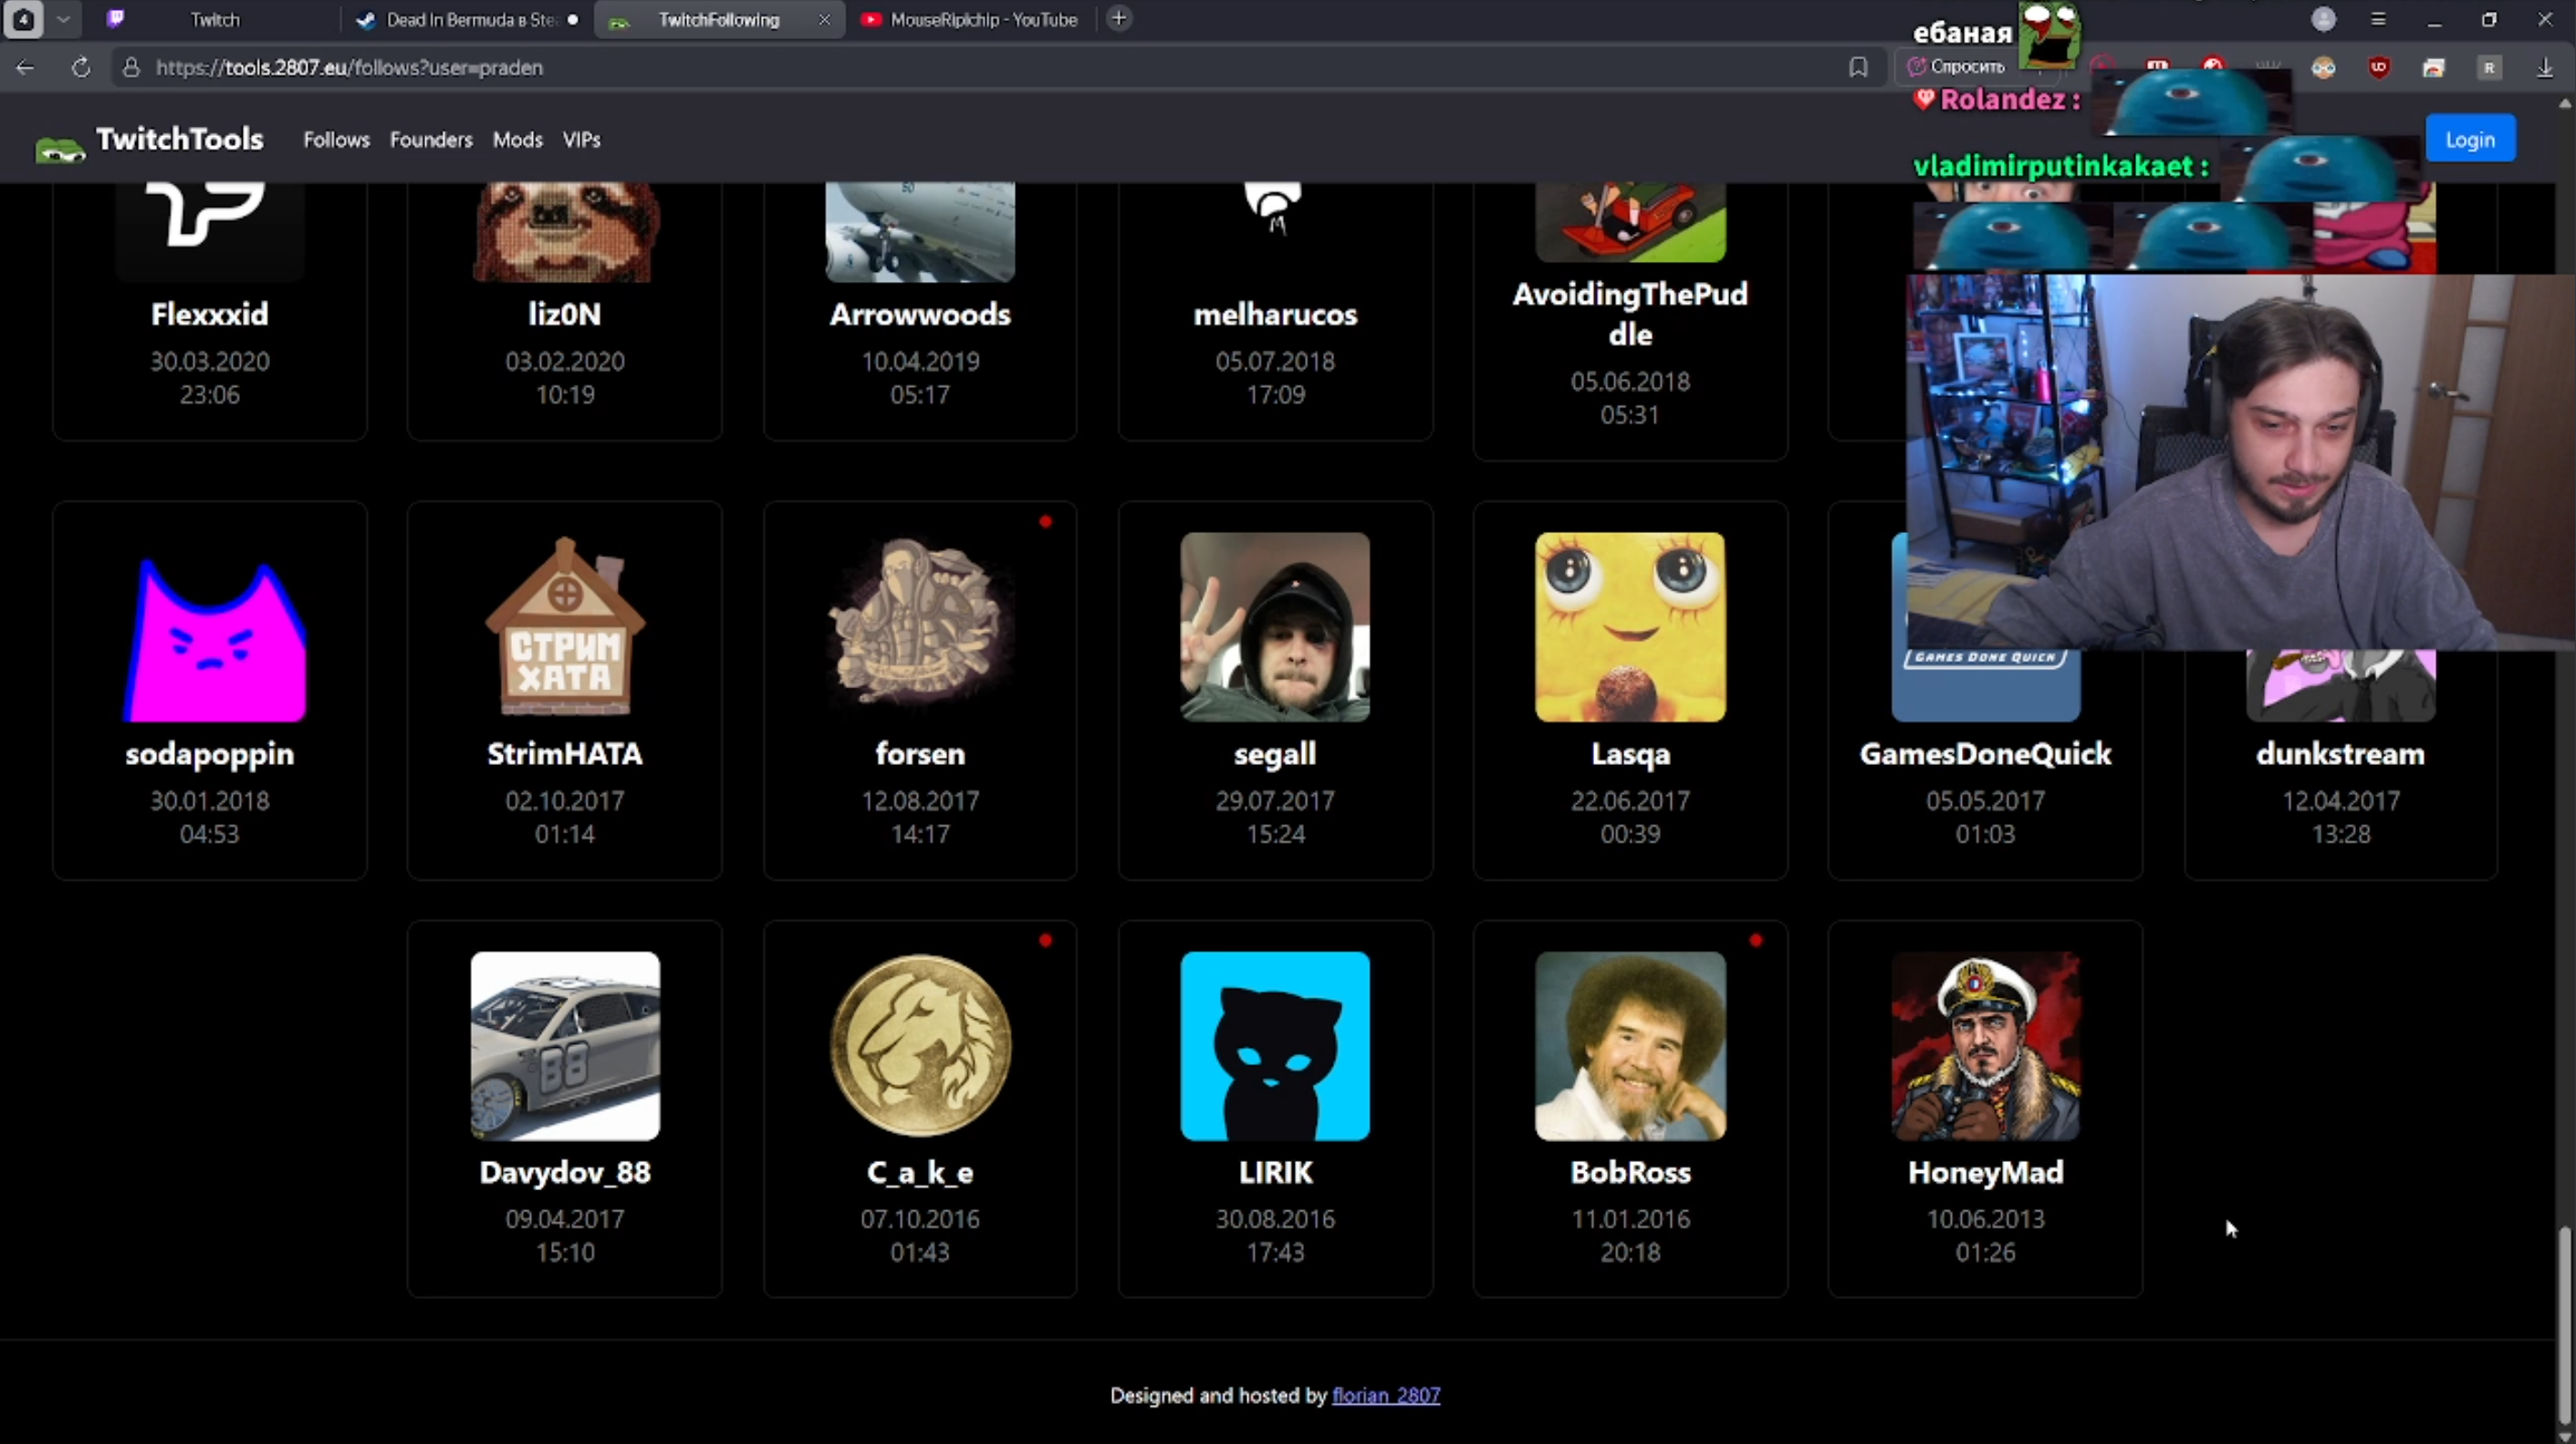Click the bookmark icon in address bar
2576x1444 pixels.
[x=1858, y=67]
